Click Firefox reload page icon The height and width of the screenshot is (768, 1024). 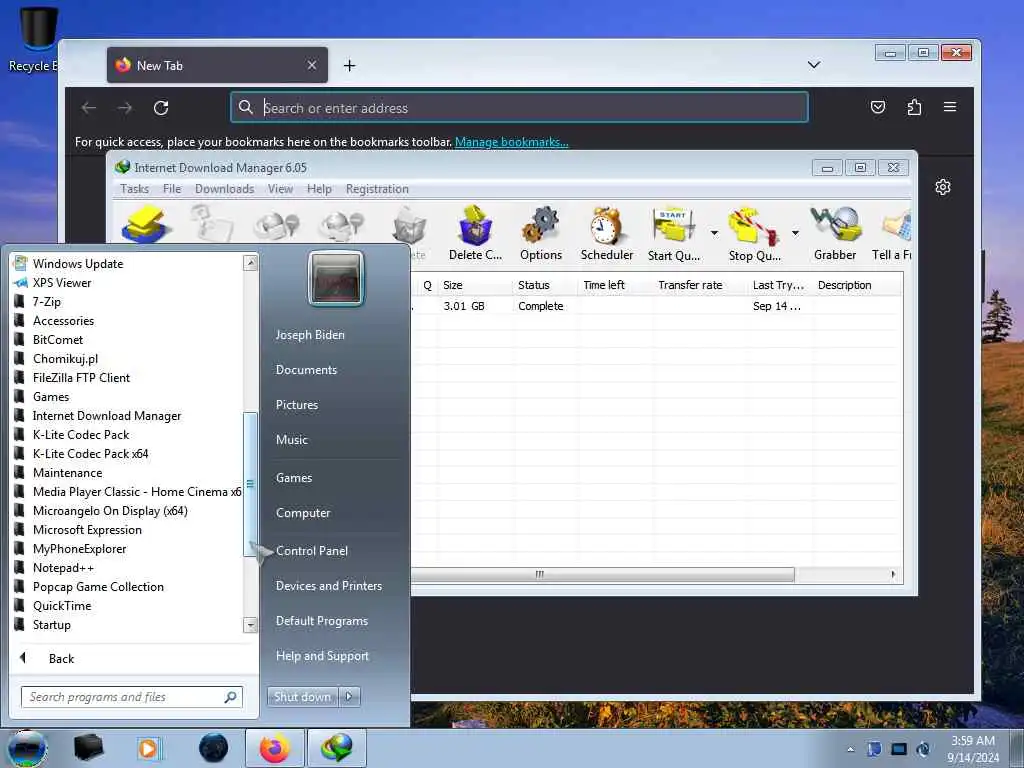[x=161, y=108]
